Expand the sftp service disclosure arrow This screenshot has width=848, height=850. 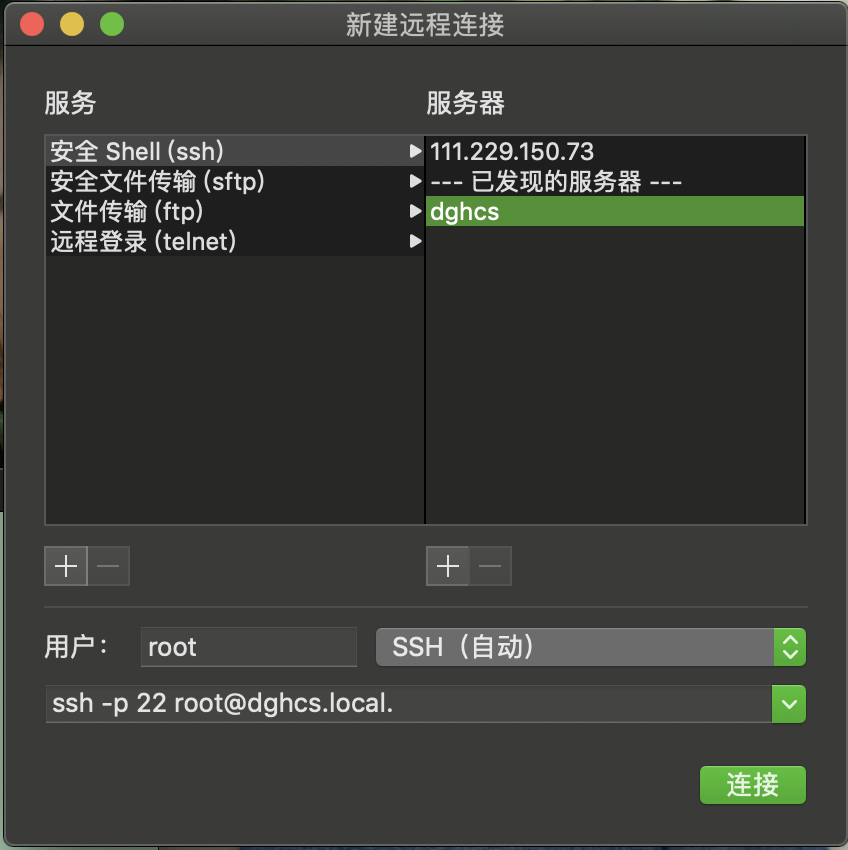(415, 182)
